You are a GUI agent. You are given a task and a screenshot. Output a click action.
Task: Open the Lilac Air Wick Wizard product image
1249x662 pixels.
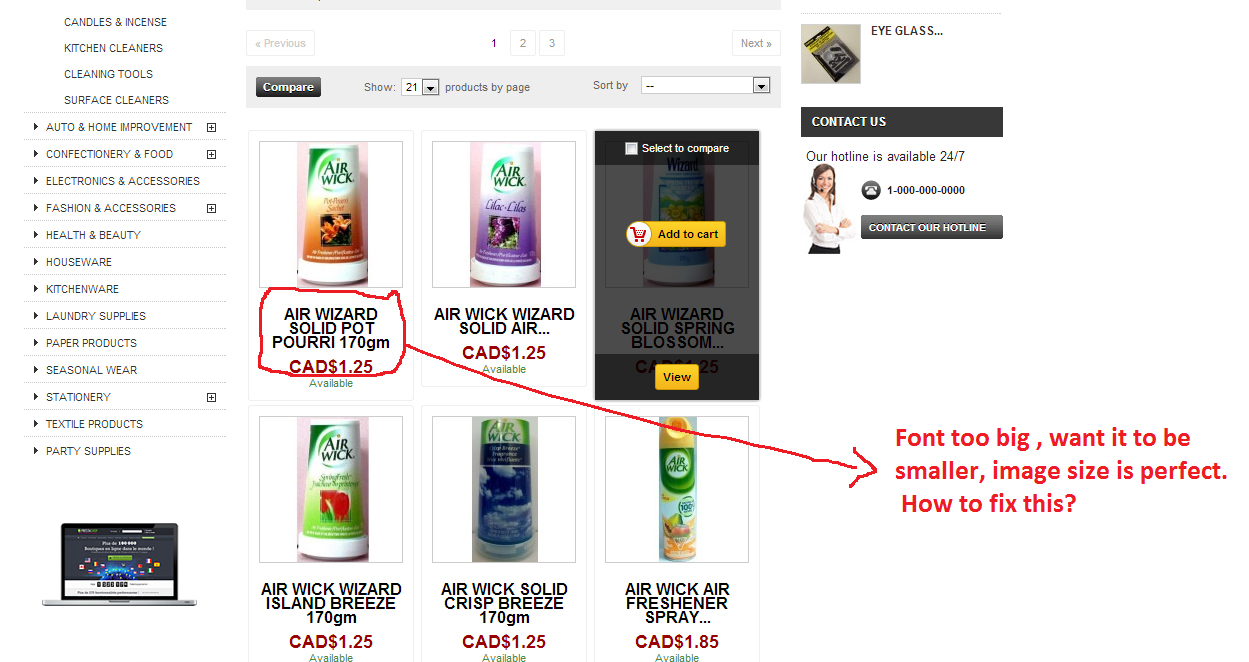504,214
